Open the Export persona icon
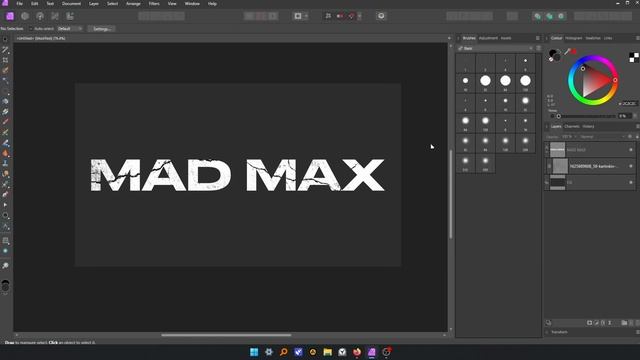Screen dimensions: 640x360 70,16
